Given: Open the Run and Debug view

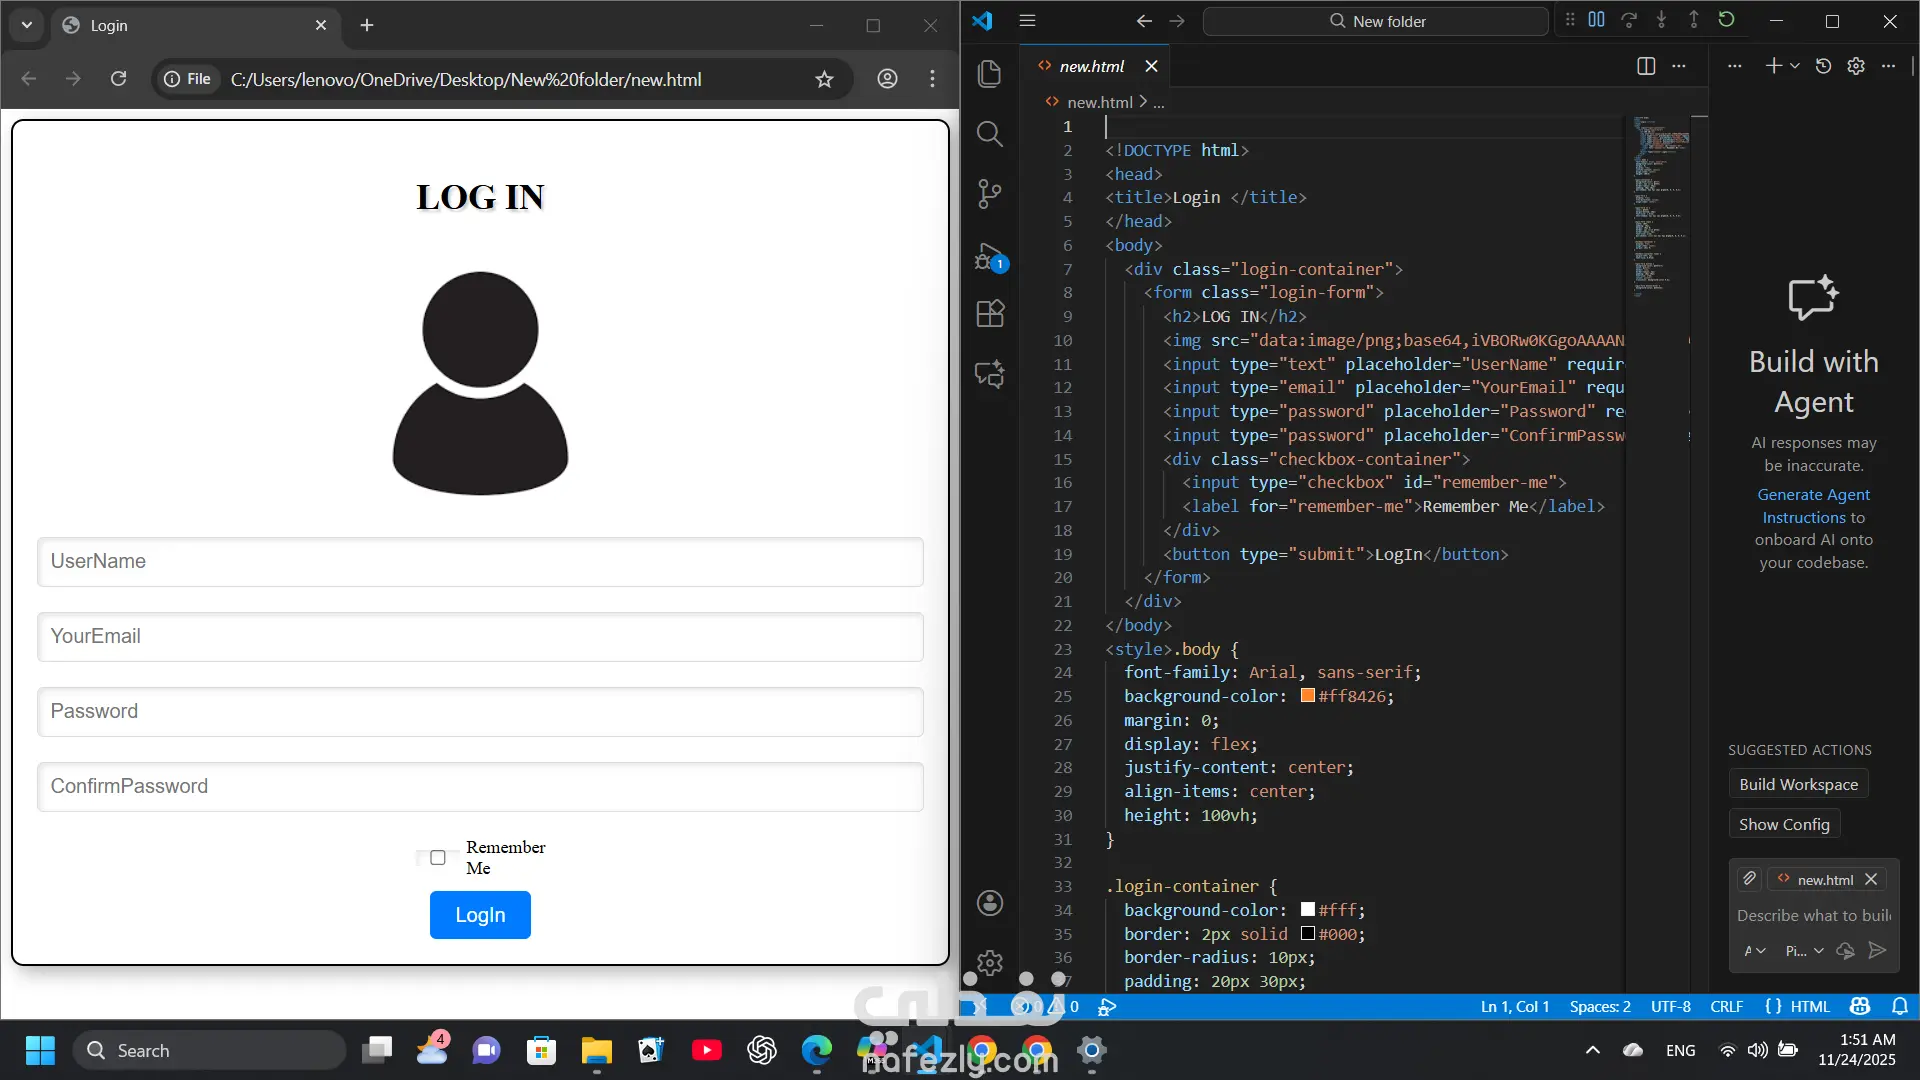Looking at the screenshot, I should pos(989,258).
